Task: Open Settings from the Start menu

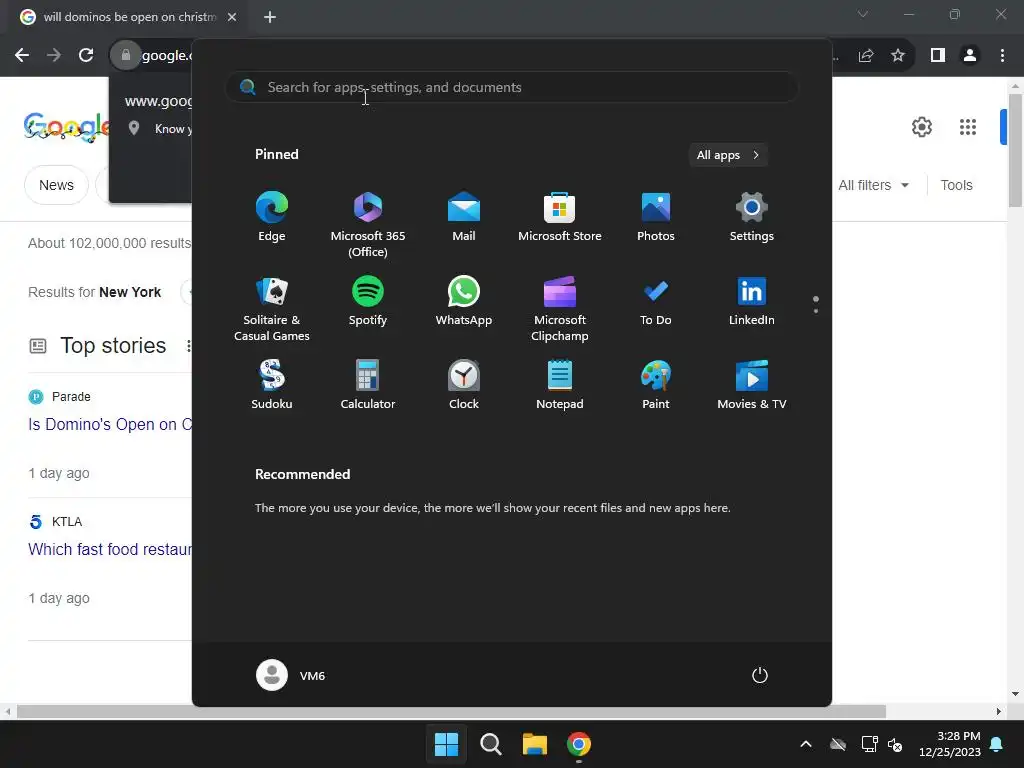Action: (752, 217)
